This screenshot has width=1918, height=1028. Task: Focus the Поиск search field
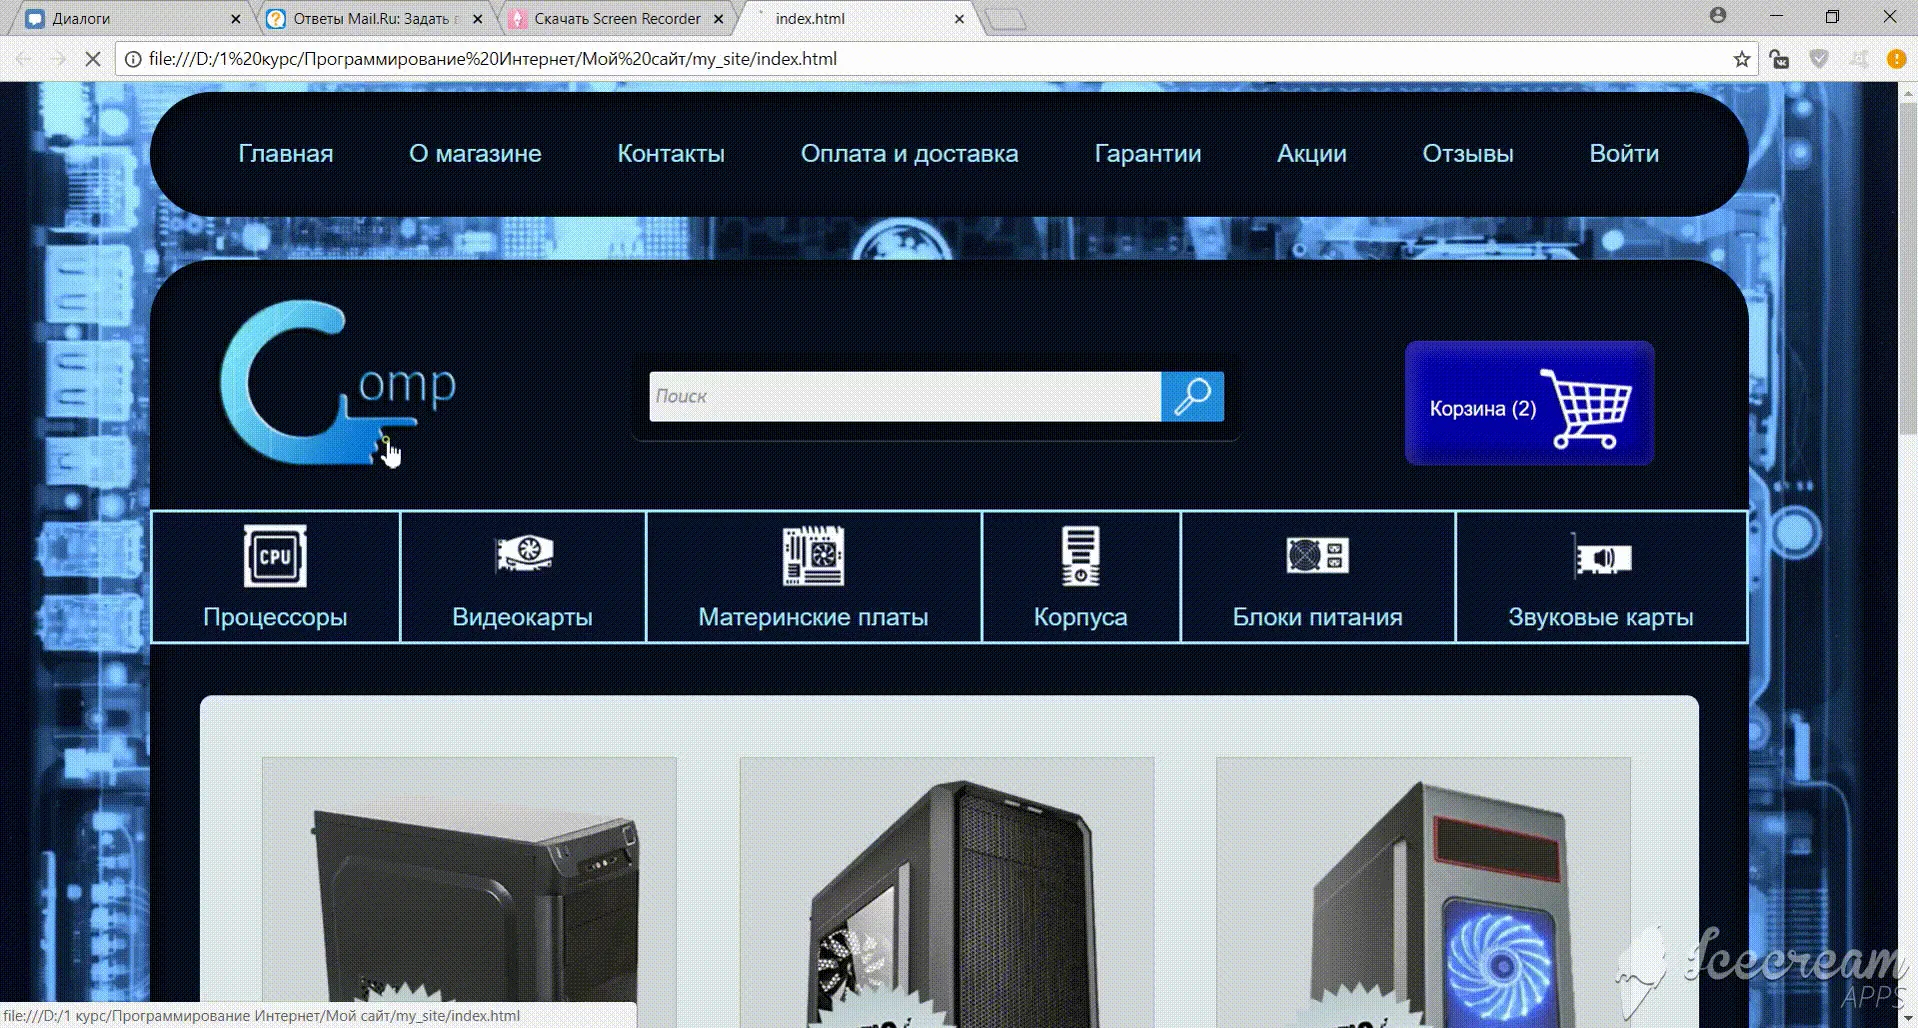coord(905,397)
